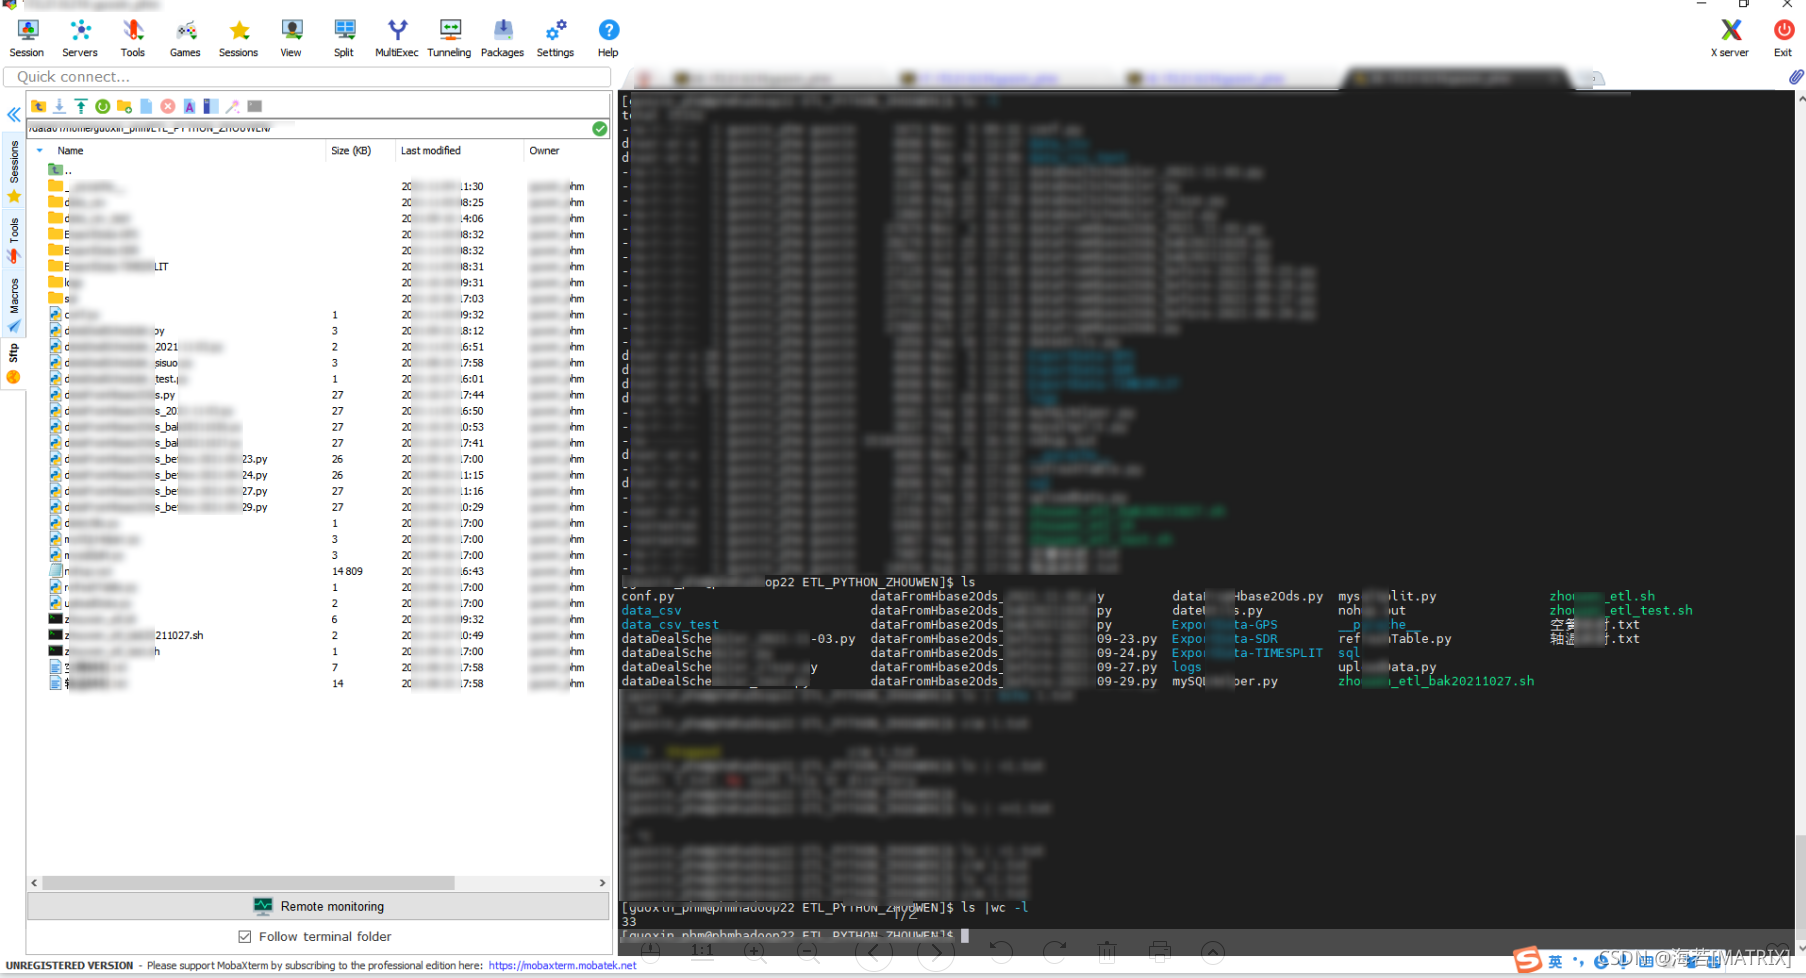1806x978 pixels.
Task: Open the Tools toolbar button
Action: click(133, 39)
